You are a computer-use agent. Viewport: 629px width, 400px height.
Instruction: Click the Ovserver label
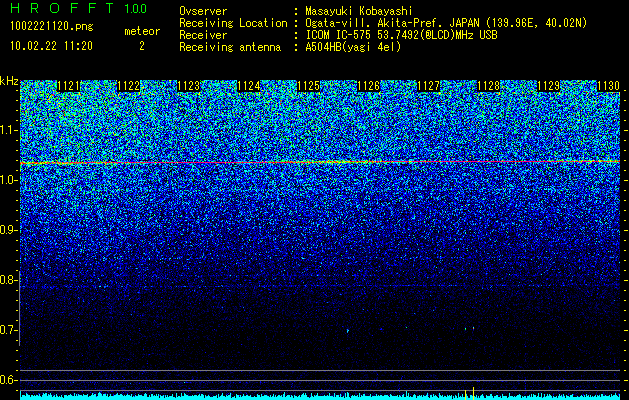[203, 11]
